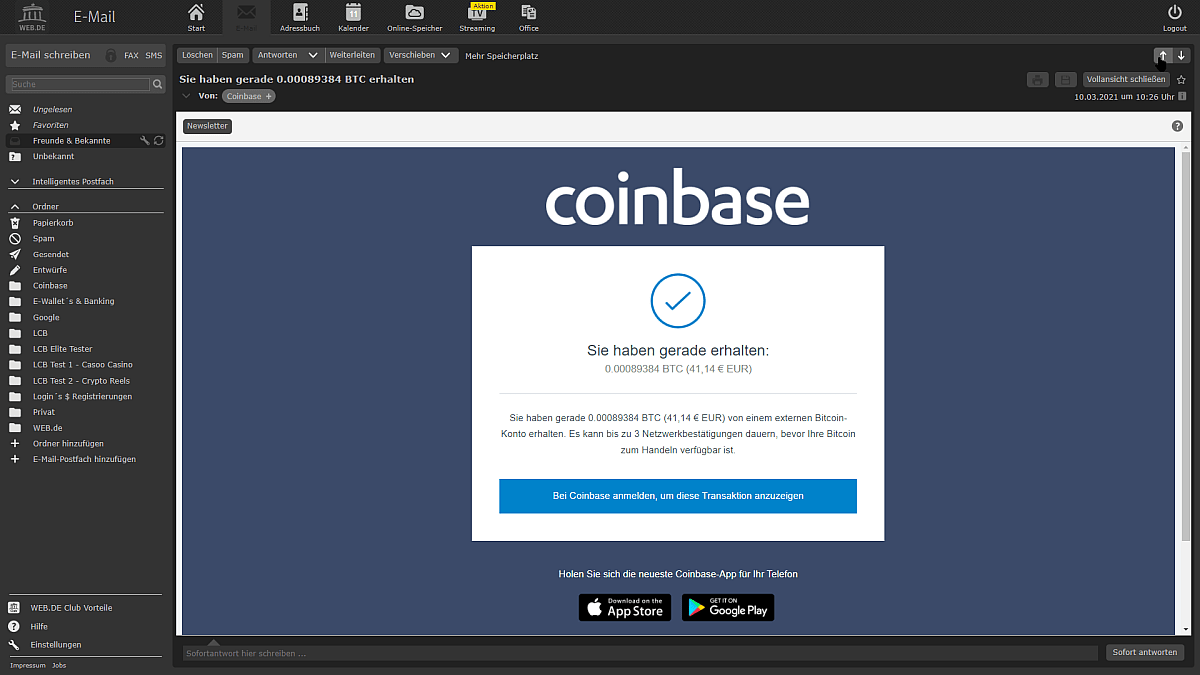Viewport: 1200px width, 675px height.
Task: Click the search magnifier icon
Action: pyautogui.click(x=157, y=85)
